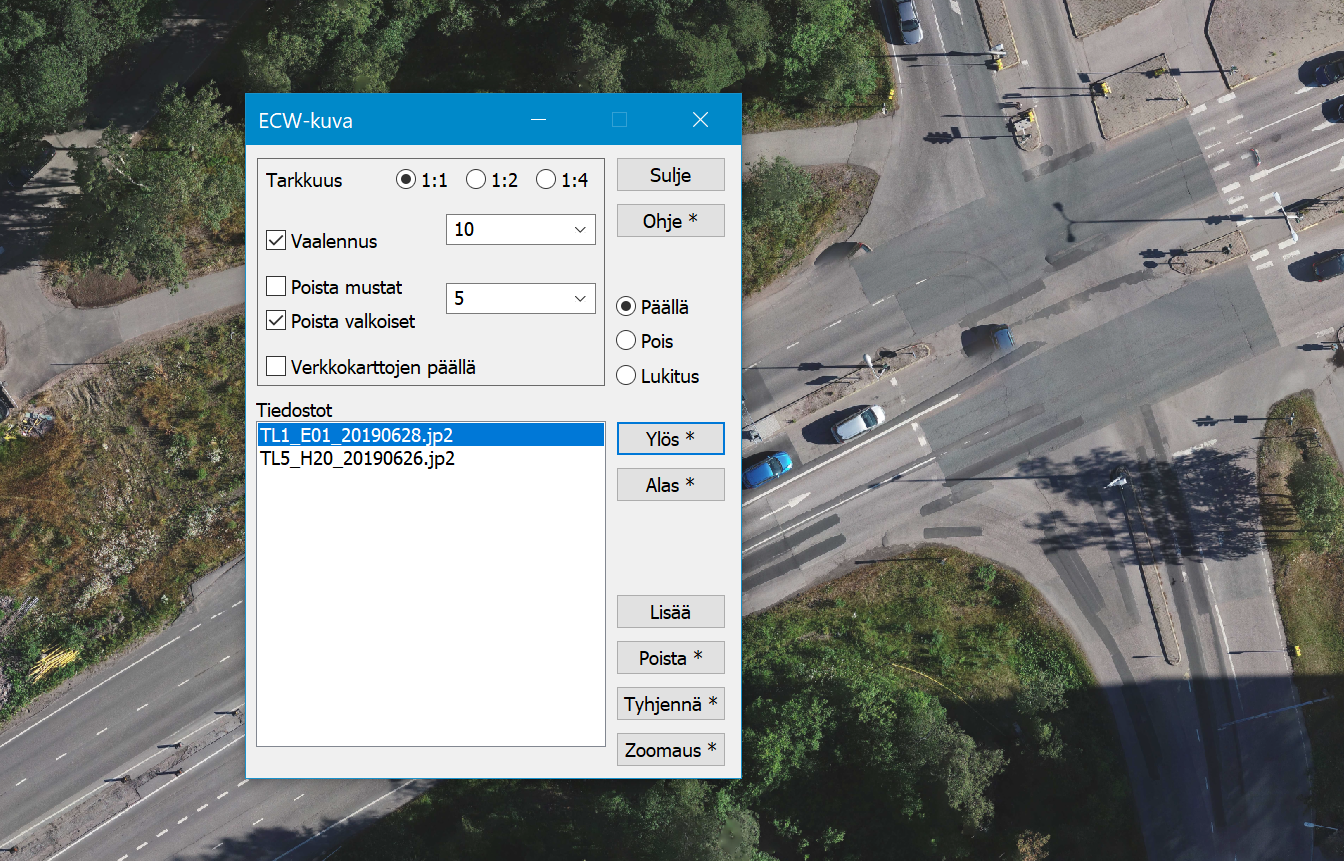Select the Pois radio option

[627, 341]
